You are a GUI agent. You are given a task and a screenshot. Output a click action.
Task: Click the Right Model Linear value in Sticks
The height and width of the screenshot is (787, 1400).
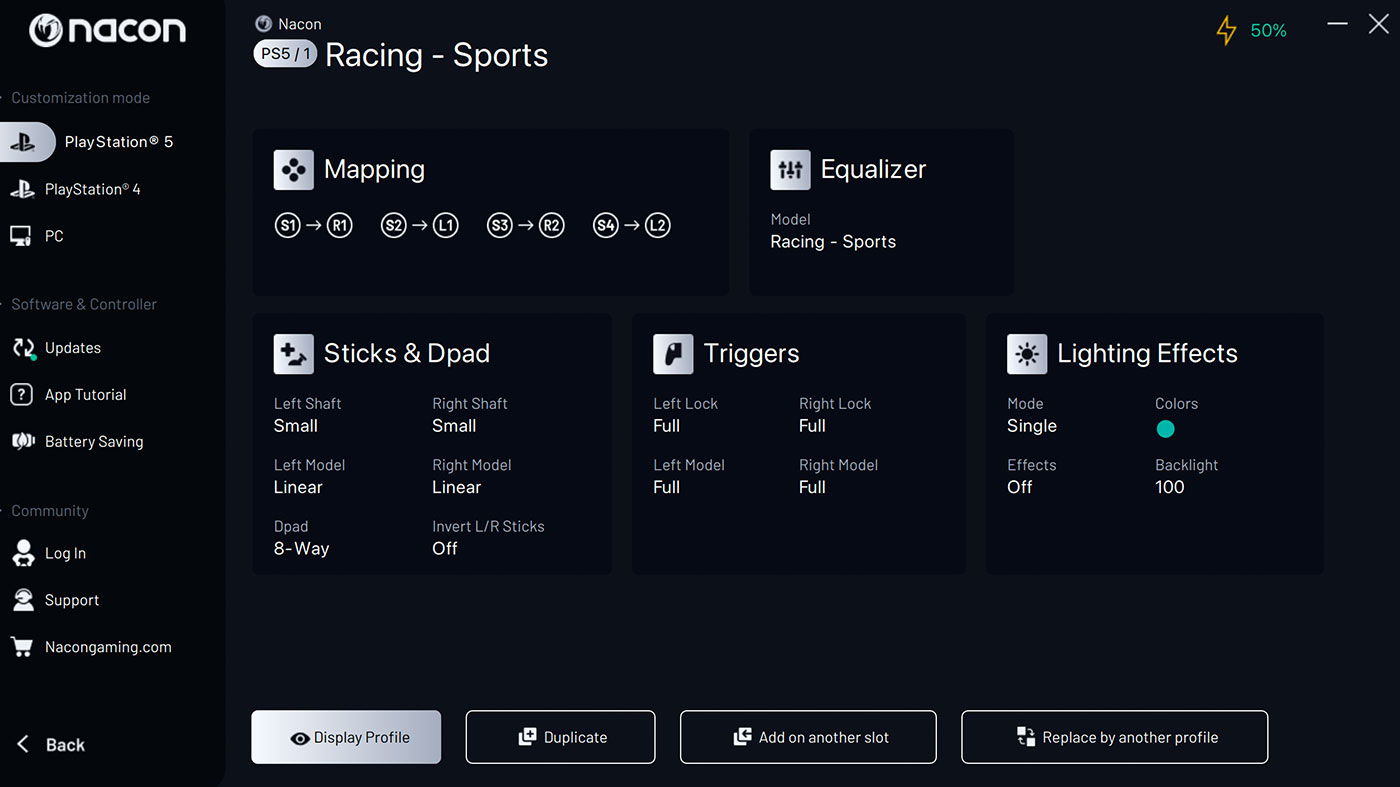point(457,488)
